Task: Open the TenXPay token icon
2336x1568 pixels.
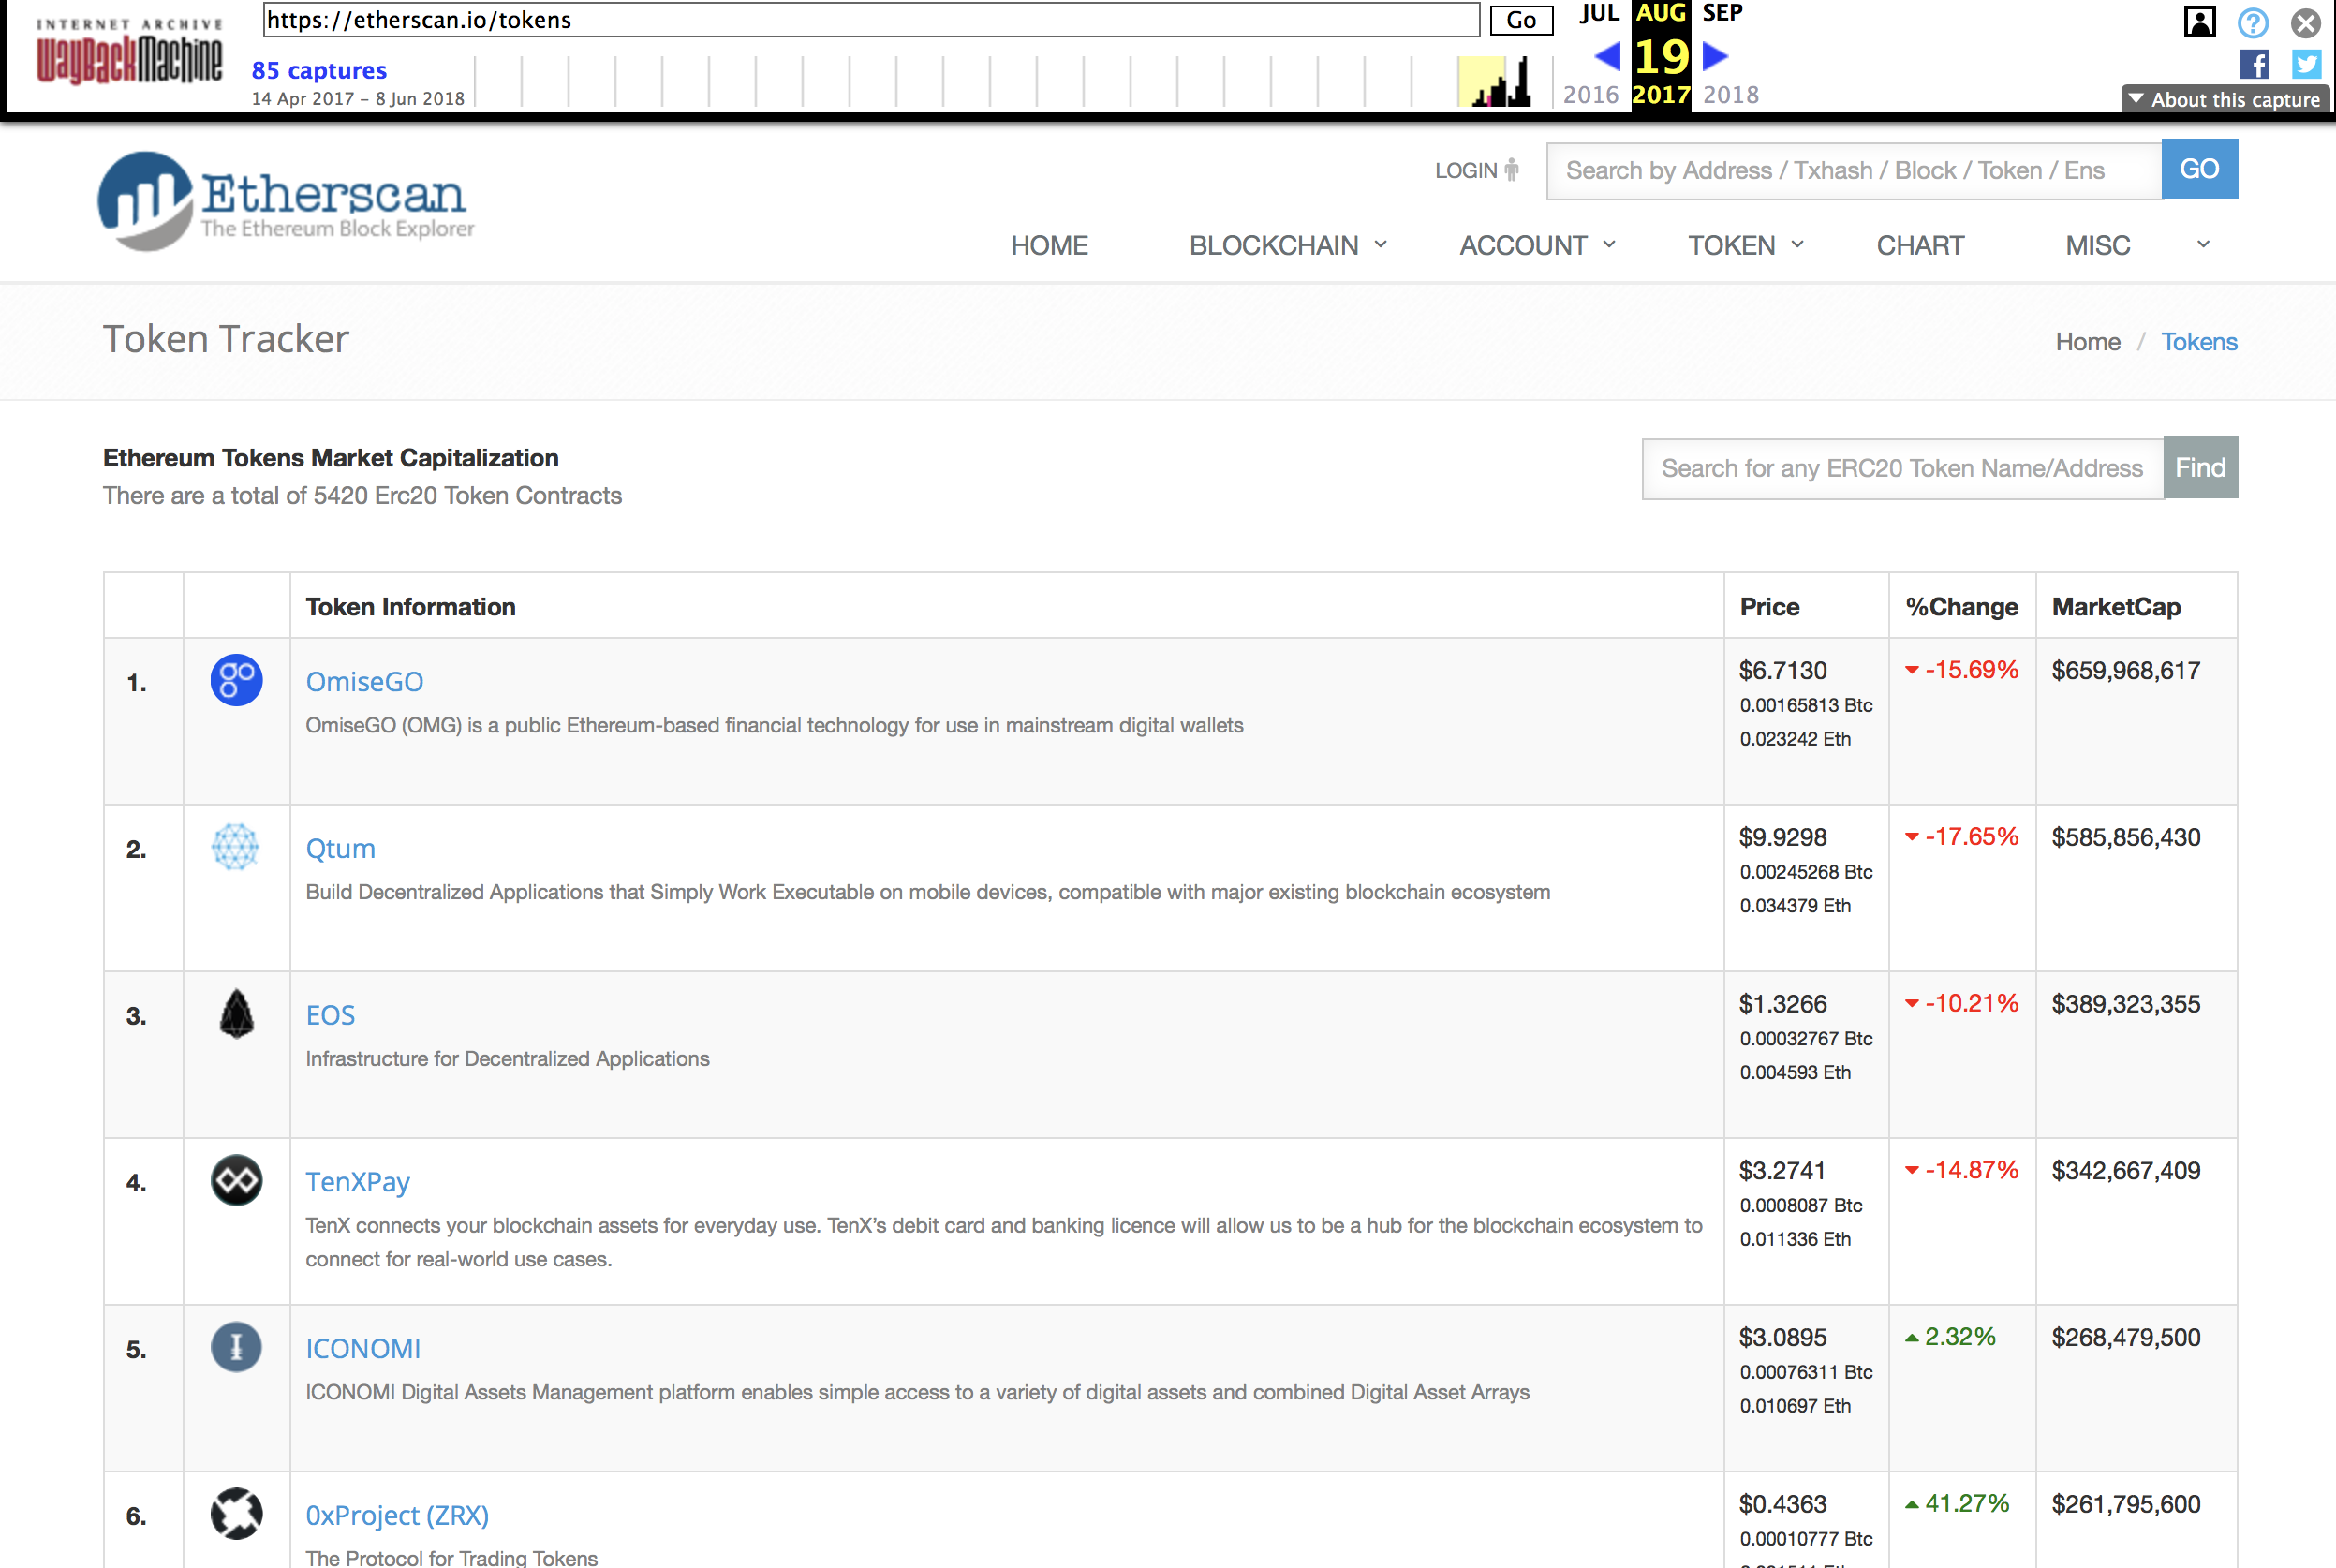Action: [x=237, y=1181]
